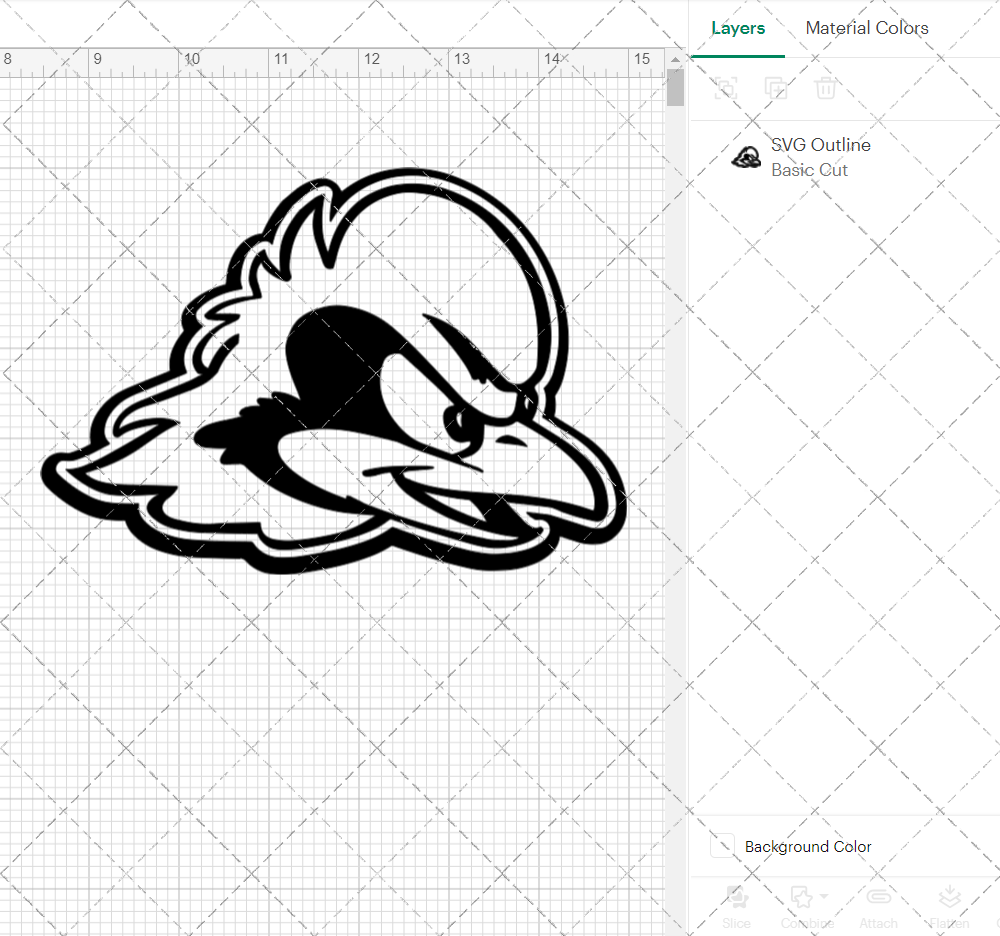
Task: Open the Background Color swatch
Action: coord(723,846)
